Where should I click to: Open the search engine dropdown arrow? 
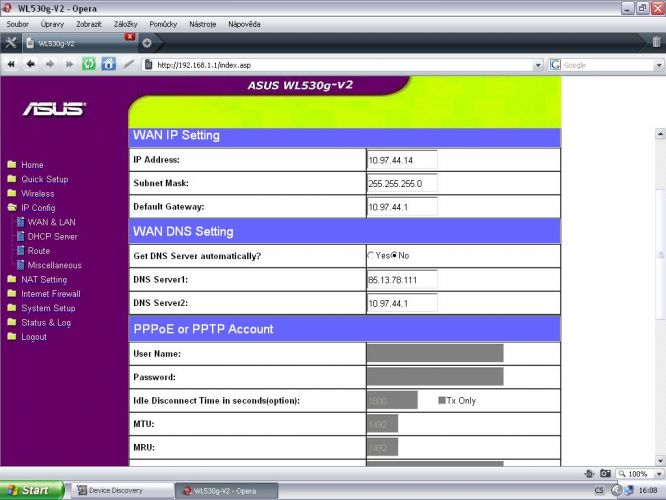click(x=659, y=65)
